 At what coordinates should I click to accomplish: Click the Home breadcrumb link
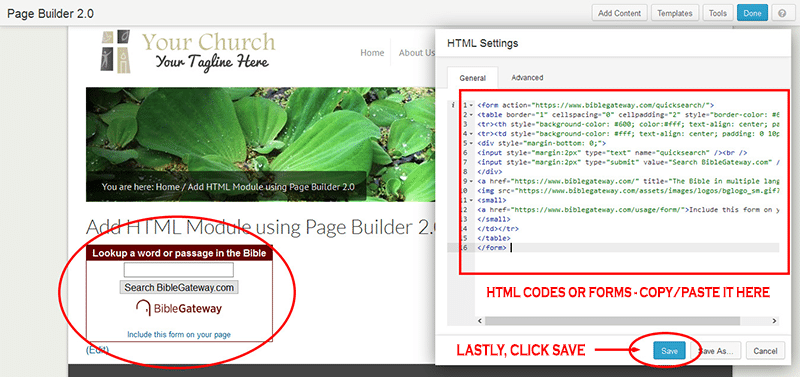168,187
